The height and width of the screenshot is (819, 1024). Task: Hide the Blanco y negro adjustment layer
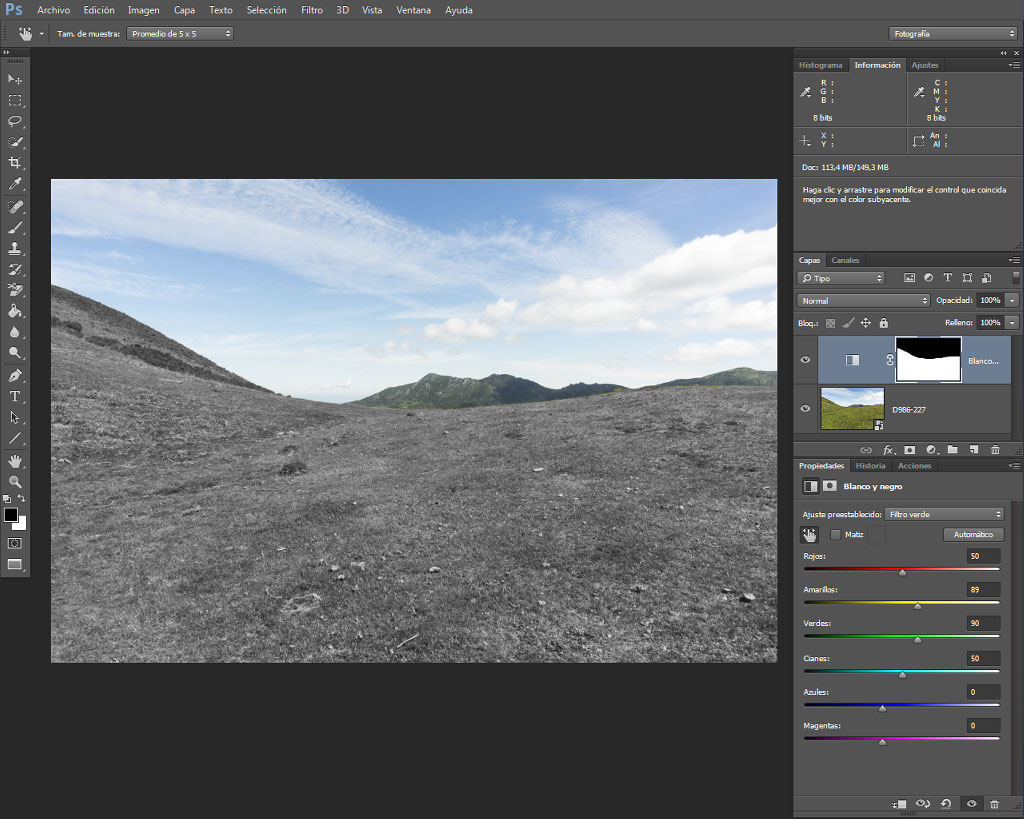pyautogui.click(x=805, y=360)
